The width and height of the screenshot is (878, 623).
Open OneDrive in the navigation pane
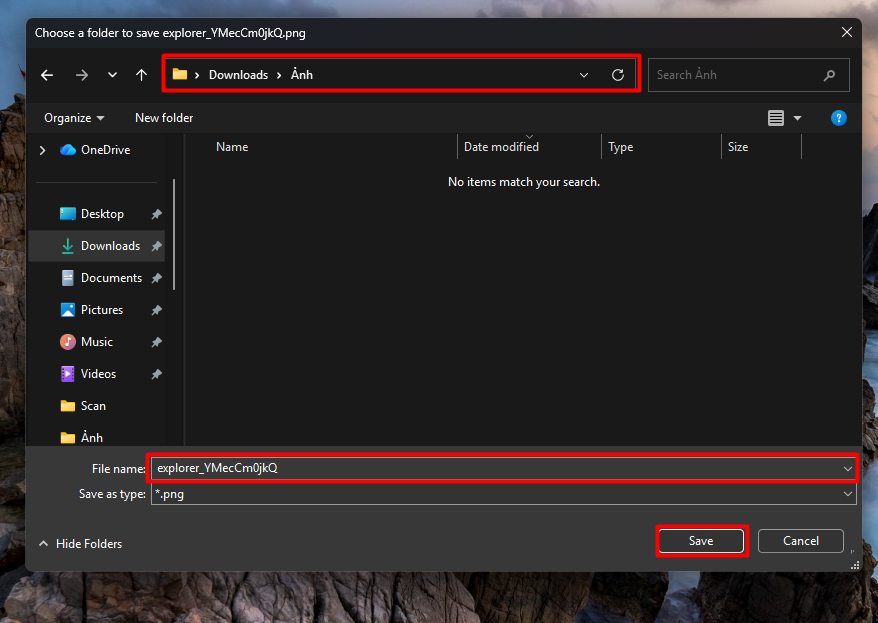pyautogui.click(x=95, y=150)
